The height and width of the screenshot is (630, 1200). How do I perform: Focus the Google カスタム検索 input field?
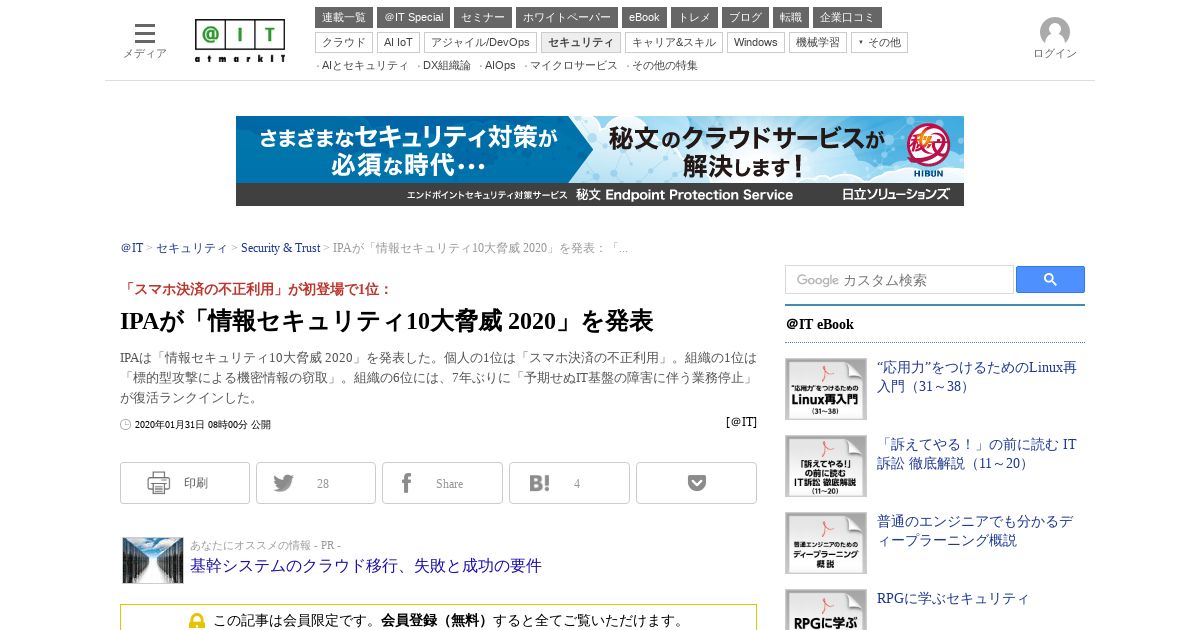[899, 280]
